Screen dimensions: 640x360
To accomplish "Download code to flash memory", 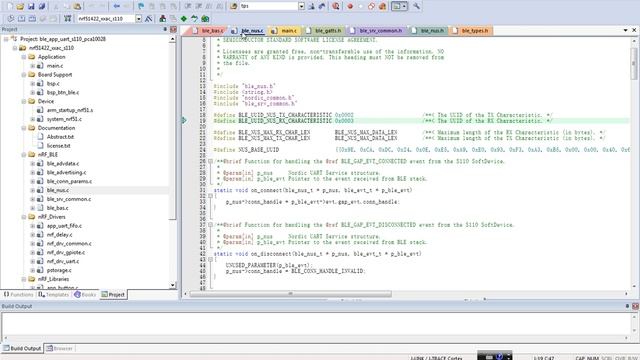I will coord(68,18).
